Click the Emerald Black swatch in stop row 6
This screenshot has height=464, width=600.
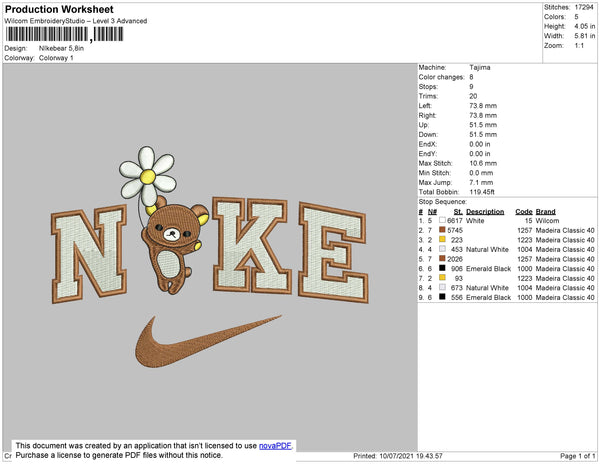point(442,268)
